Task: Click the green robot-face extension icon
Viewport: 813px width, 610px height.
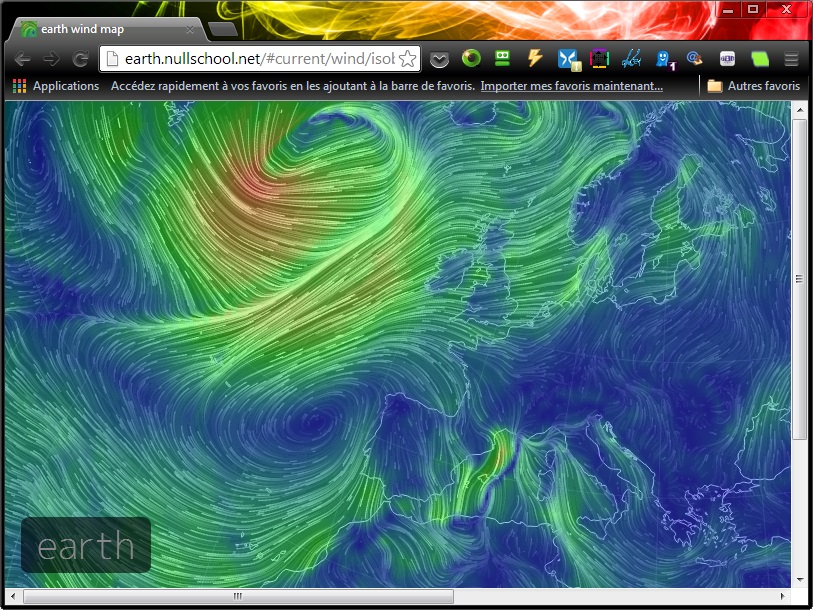Action: point(502,58)
